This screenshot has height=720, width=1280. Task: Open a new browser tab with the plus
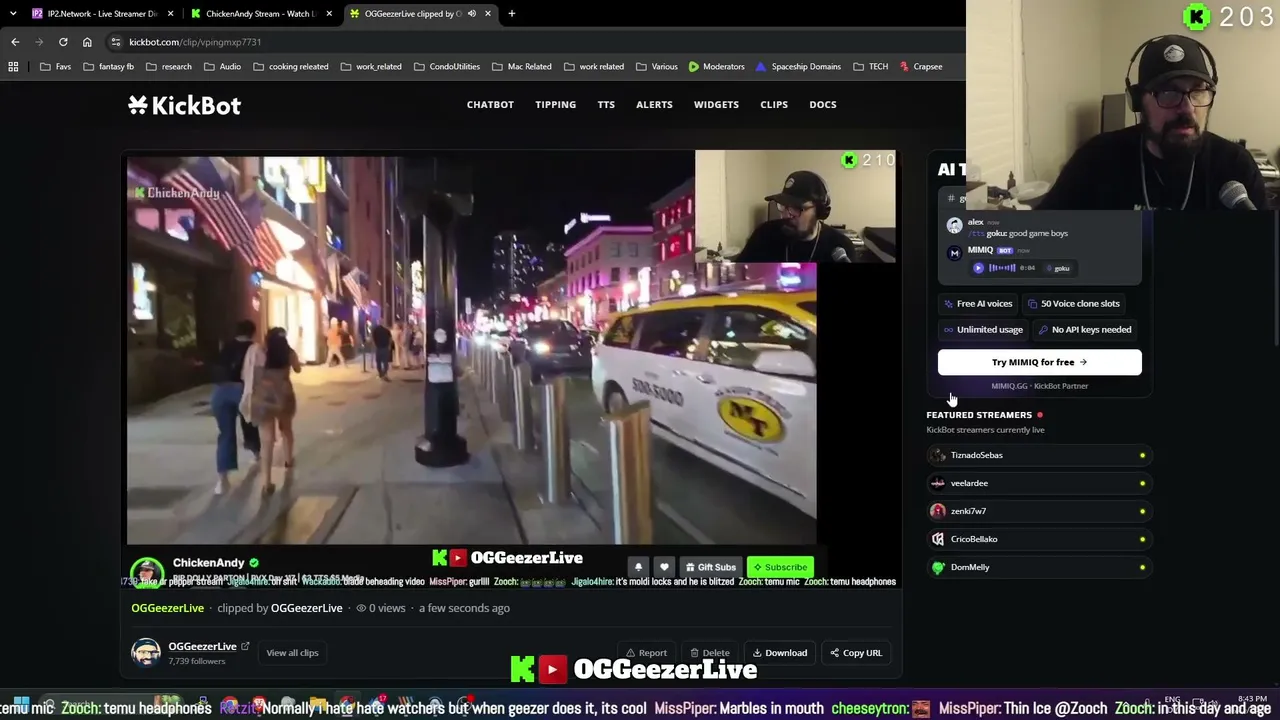511,14
